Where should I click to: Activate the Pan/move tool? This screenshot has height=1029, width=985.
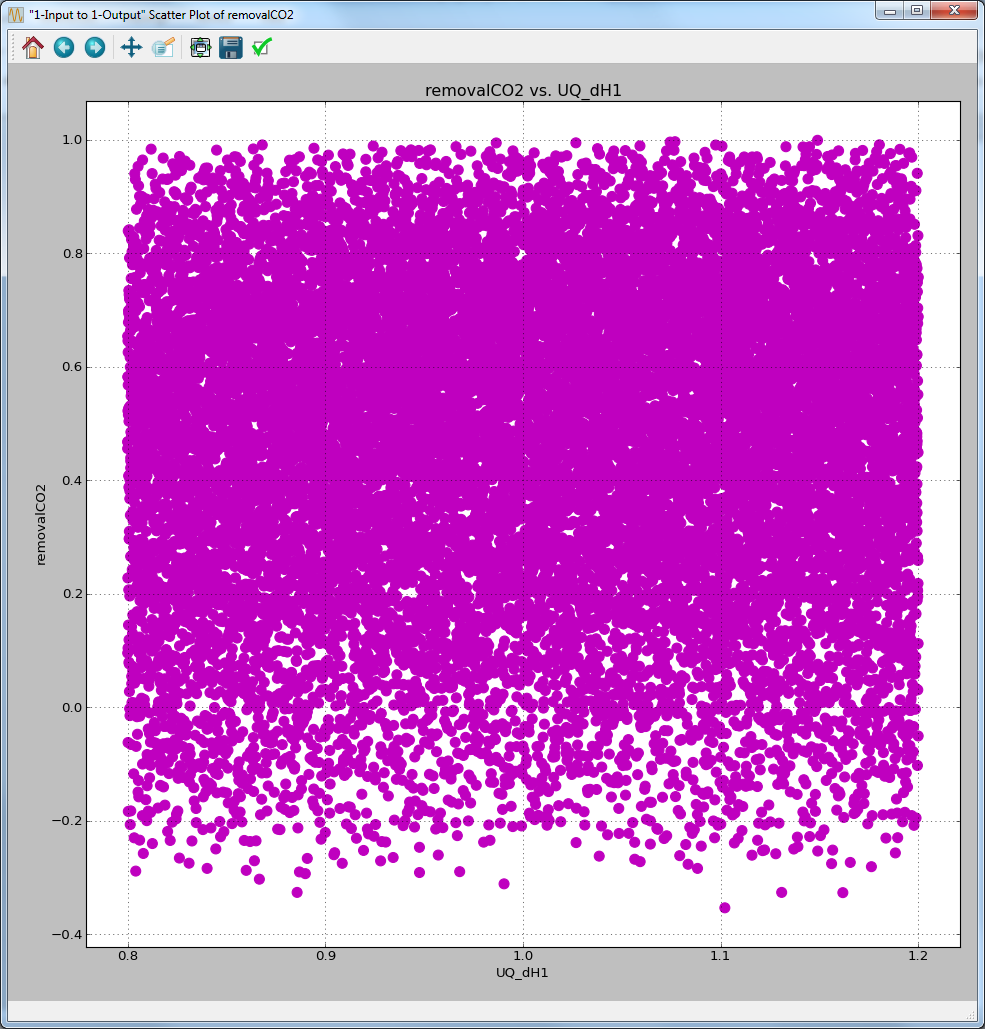130,47
